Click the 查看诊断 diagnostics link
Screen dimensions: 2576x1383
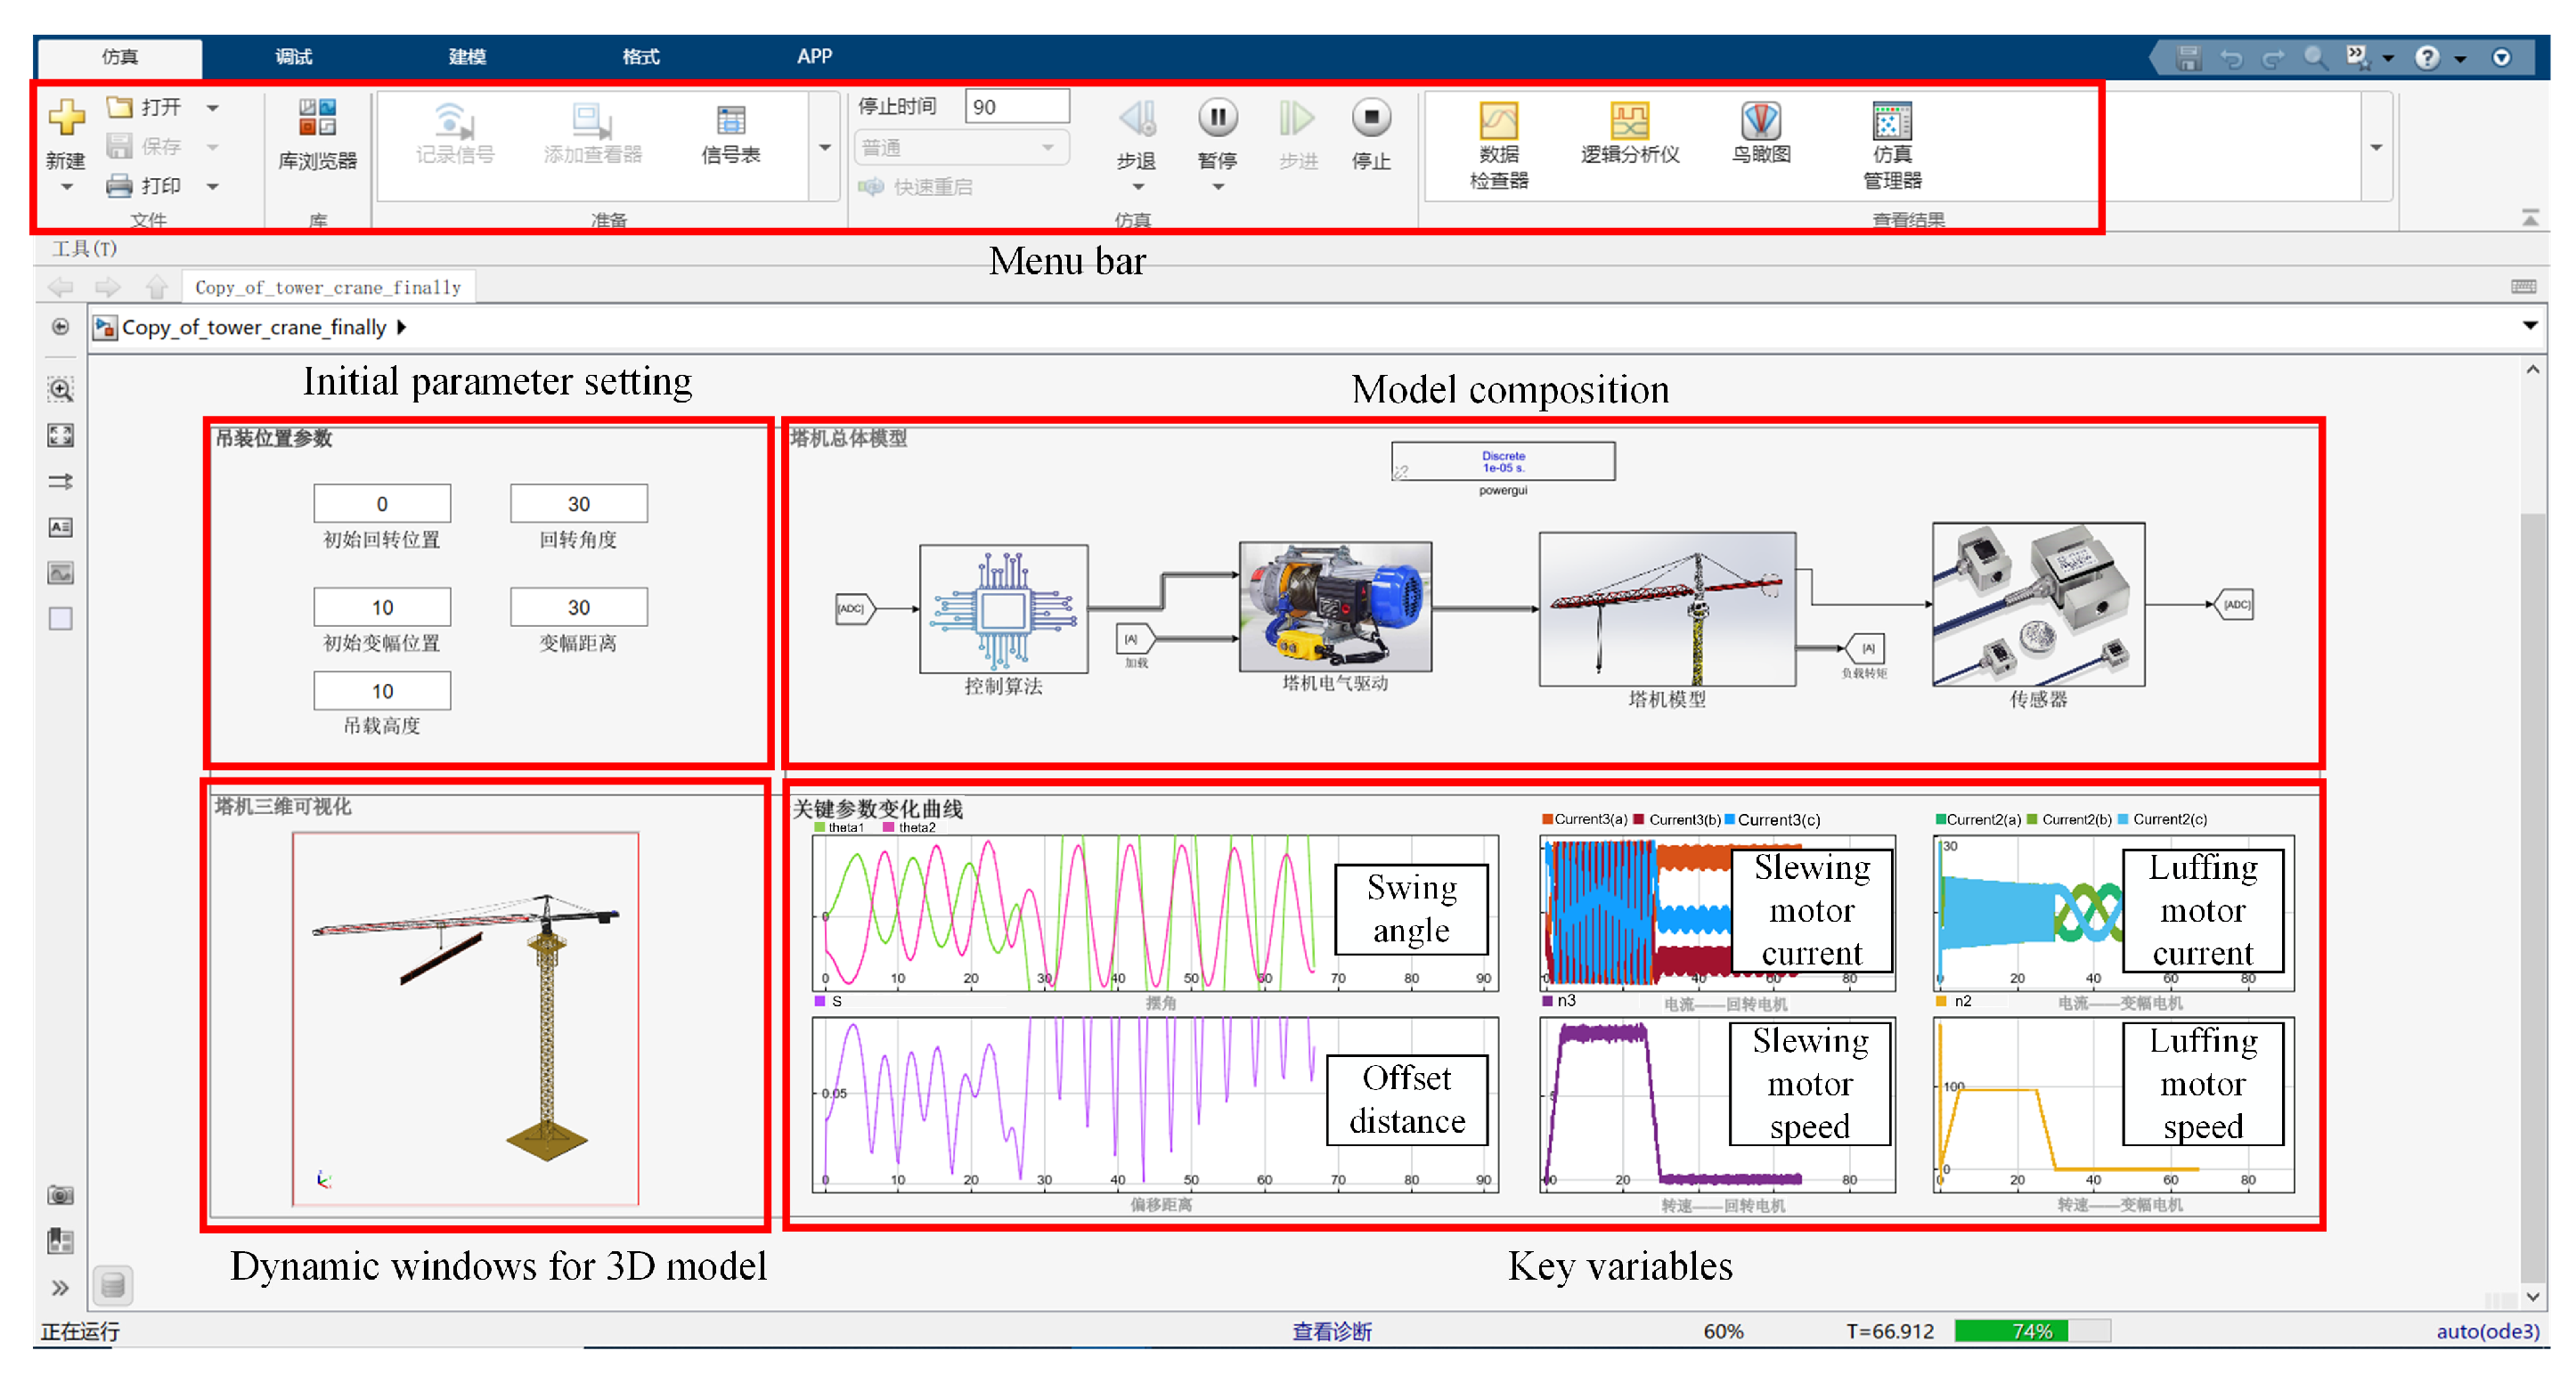coord(1331,1331)
